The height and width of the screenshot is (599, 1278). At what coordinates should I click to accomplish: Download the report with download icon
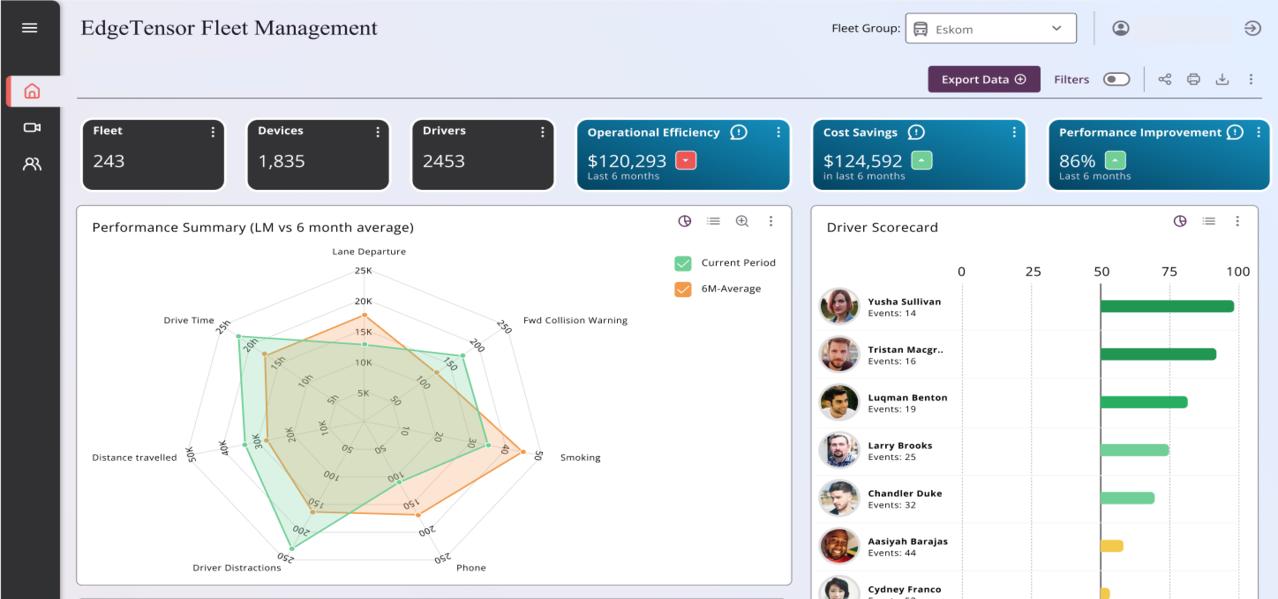click(1222, 80)
